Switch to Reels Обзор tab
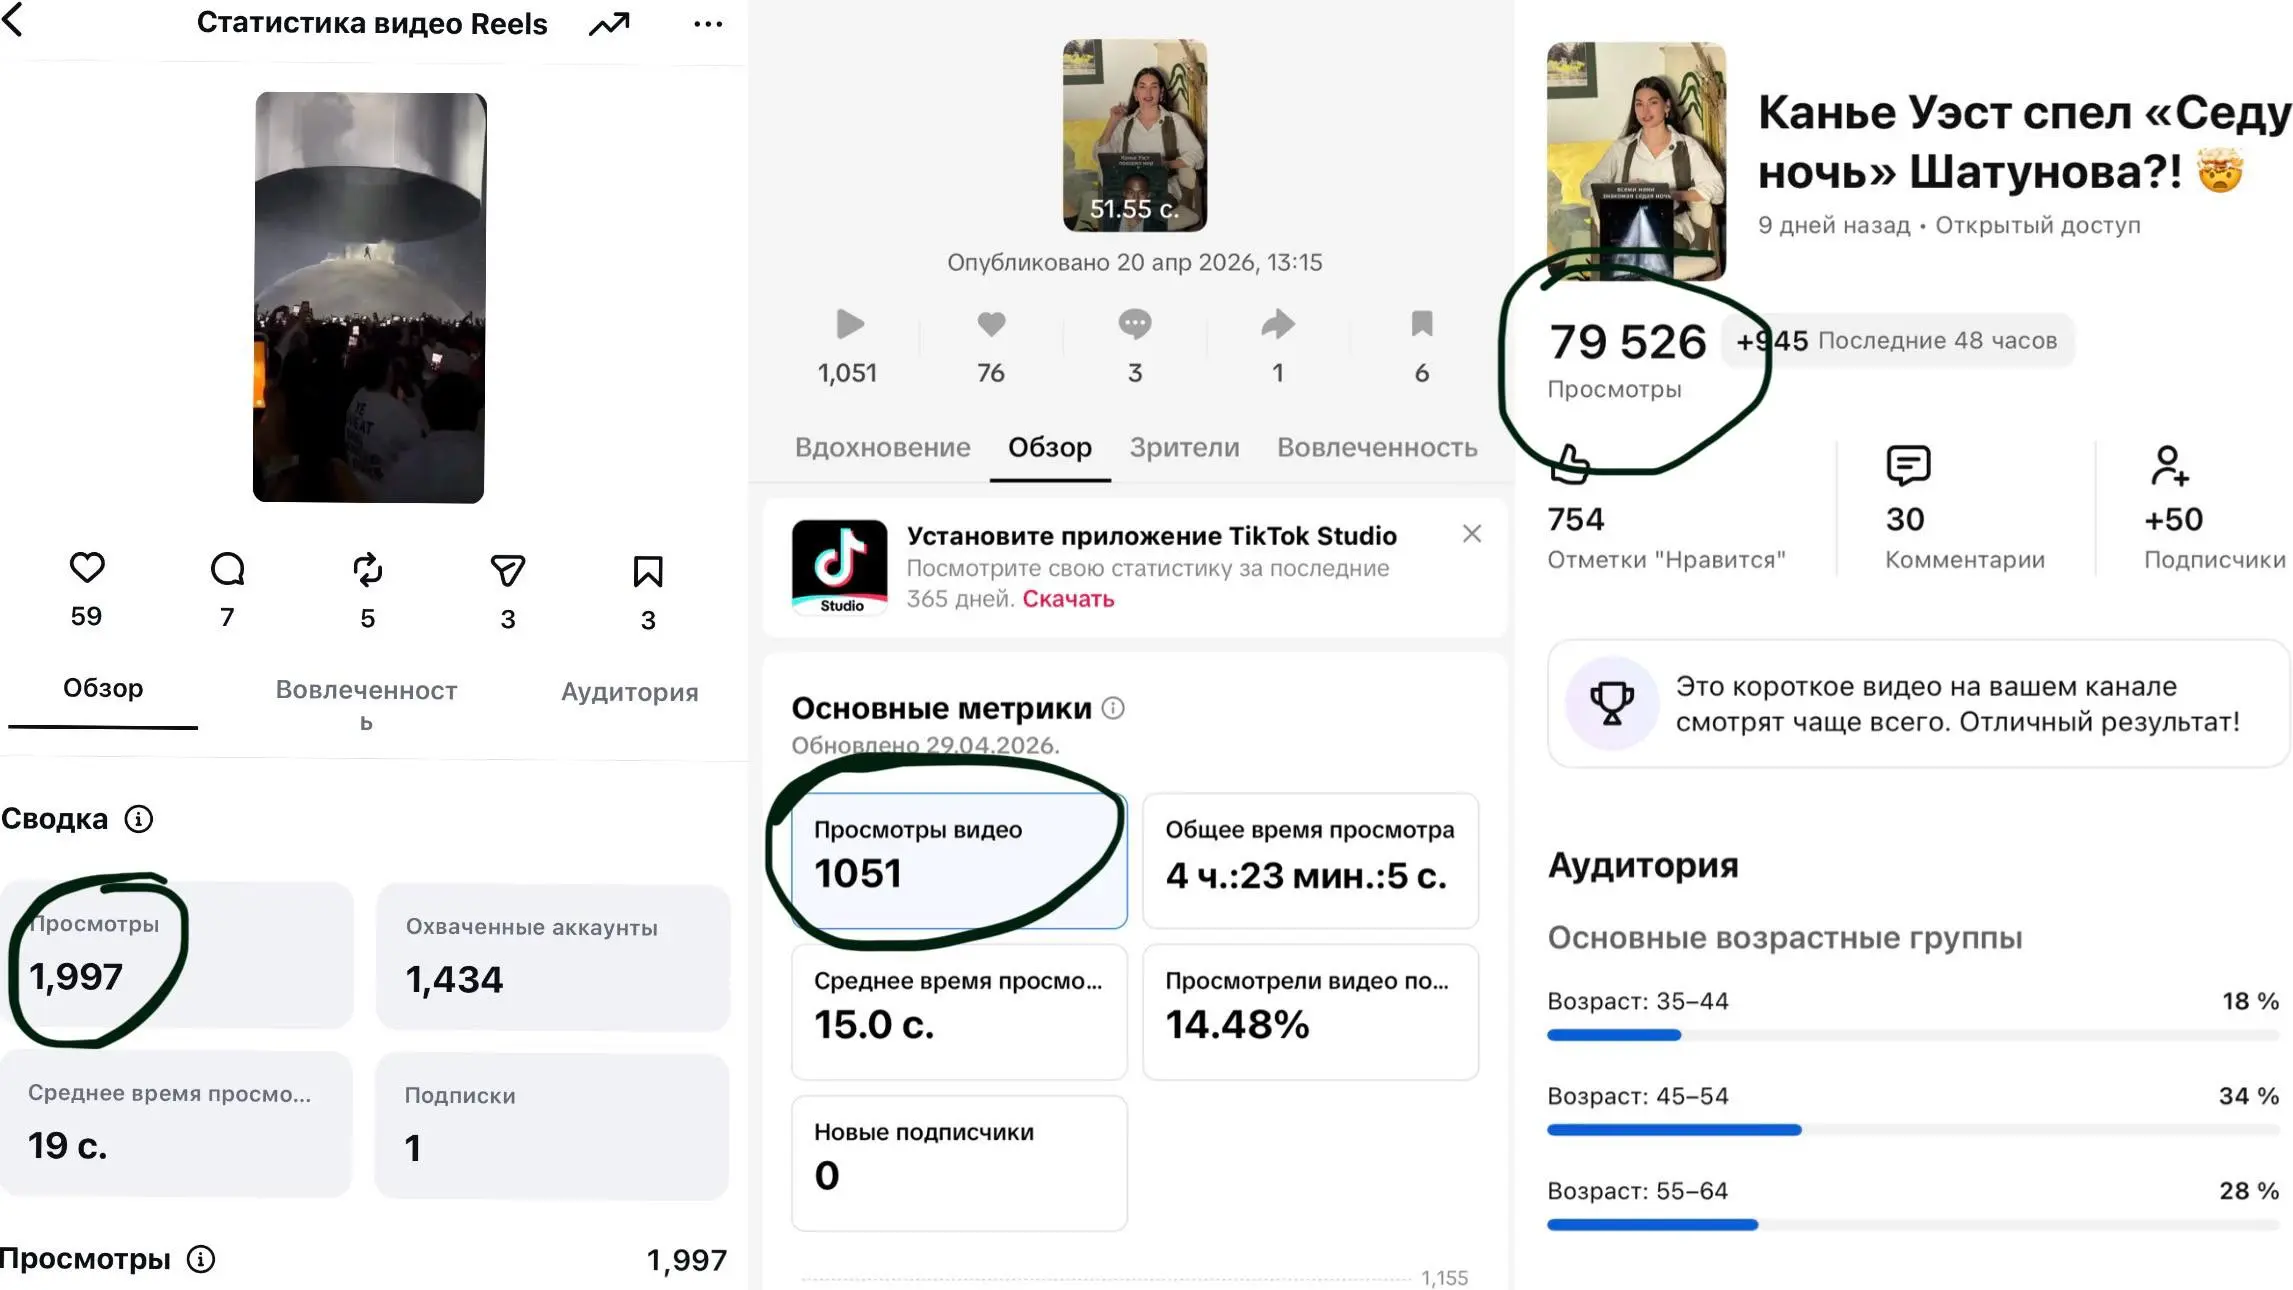 tap(103, 689)
